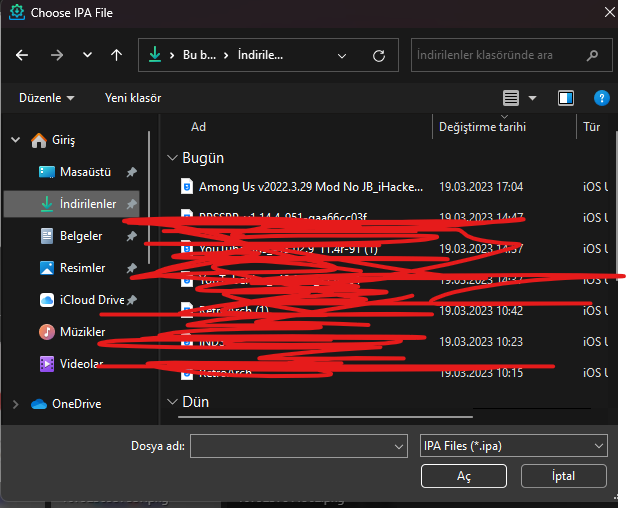This screenshot has height=508, width=633.
Task: Open the address bar history dropdown
Action: (342, 56)
